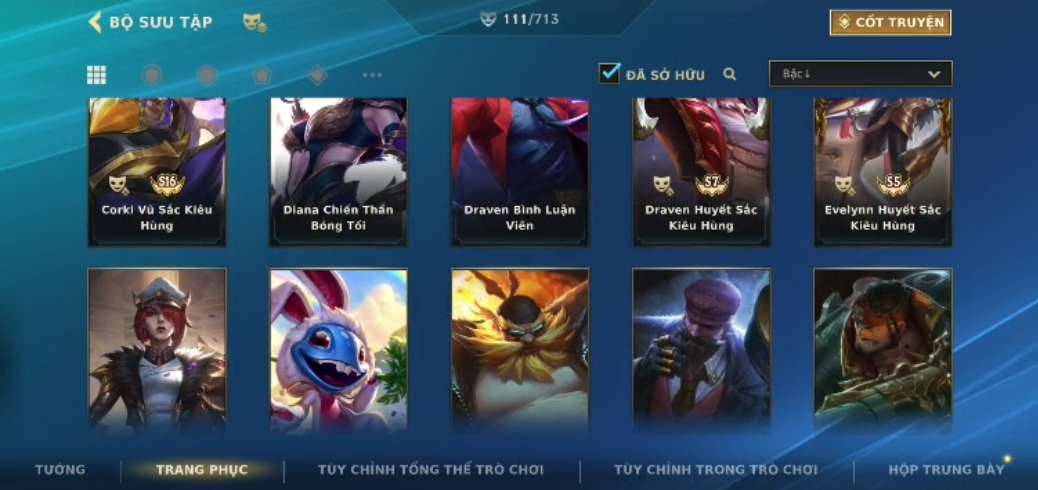Viewport: 1038px width, 490px height.
Task: Open the skin mask coin icon
Action: (x=254, y=23)
